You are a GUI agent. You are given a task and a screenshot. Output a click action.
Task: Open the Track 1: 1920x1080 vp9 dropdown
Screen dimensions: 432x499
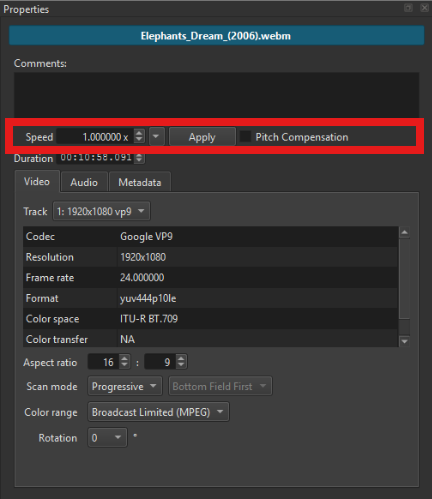101,211
